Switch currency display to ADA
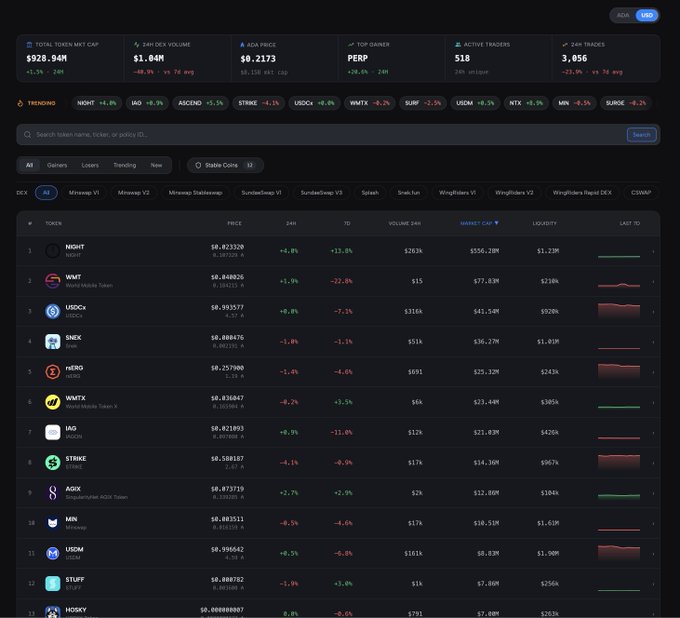This screenshot has width=680, height=618. pos(623,15)
